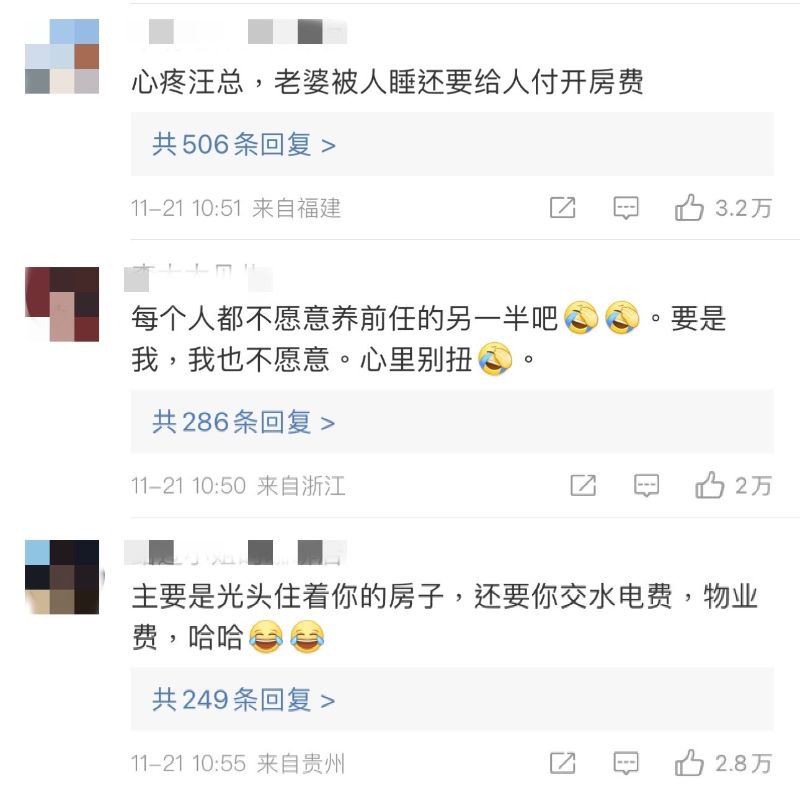Open third commenter's avatar profile
Viewport: 800px width, 788px height.
click(62, 577)
